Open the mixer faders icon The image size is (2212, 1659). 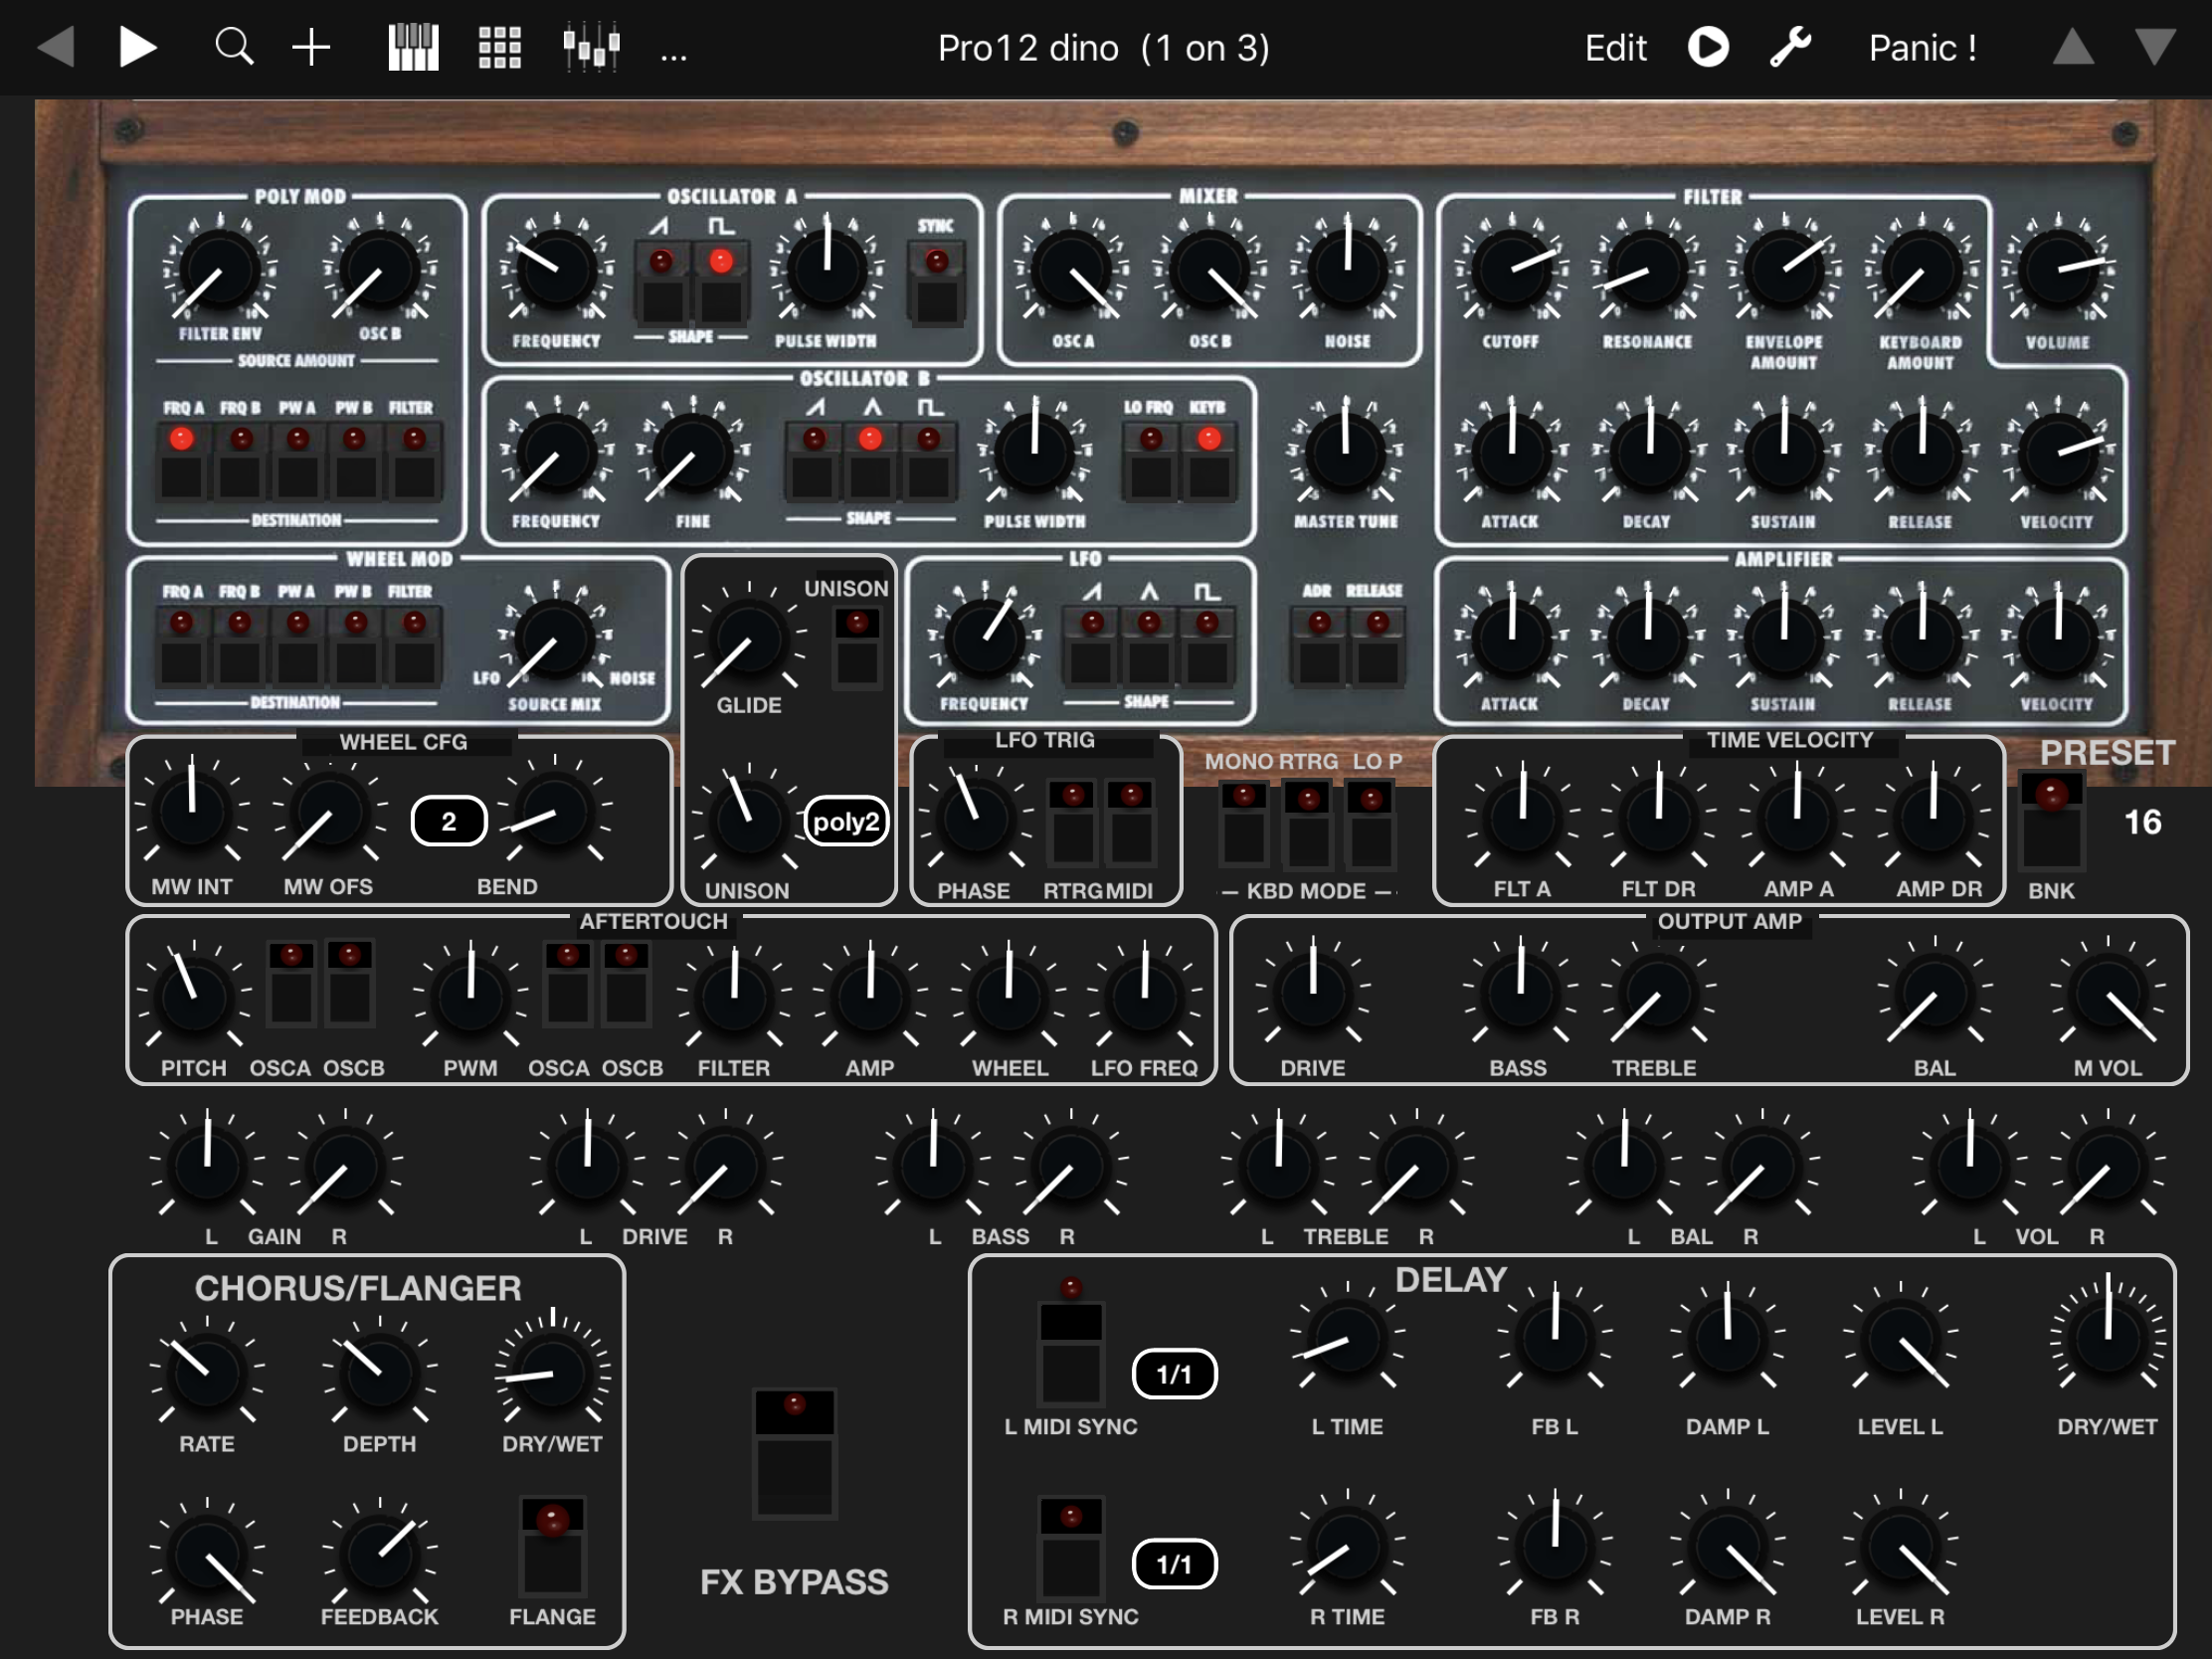point(591,47)
